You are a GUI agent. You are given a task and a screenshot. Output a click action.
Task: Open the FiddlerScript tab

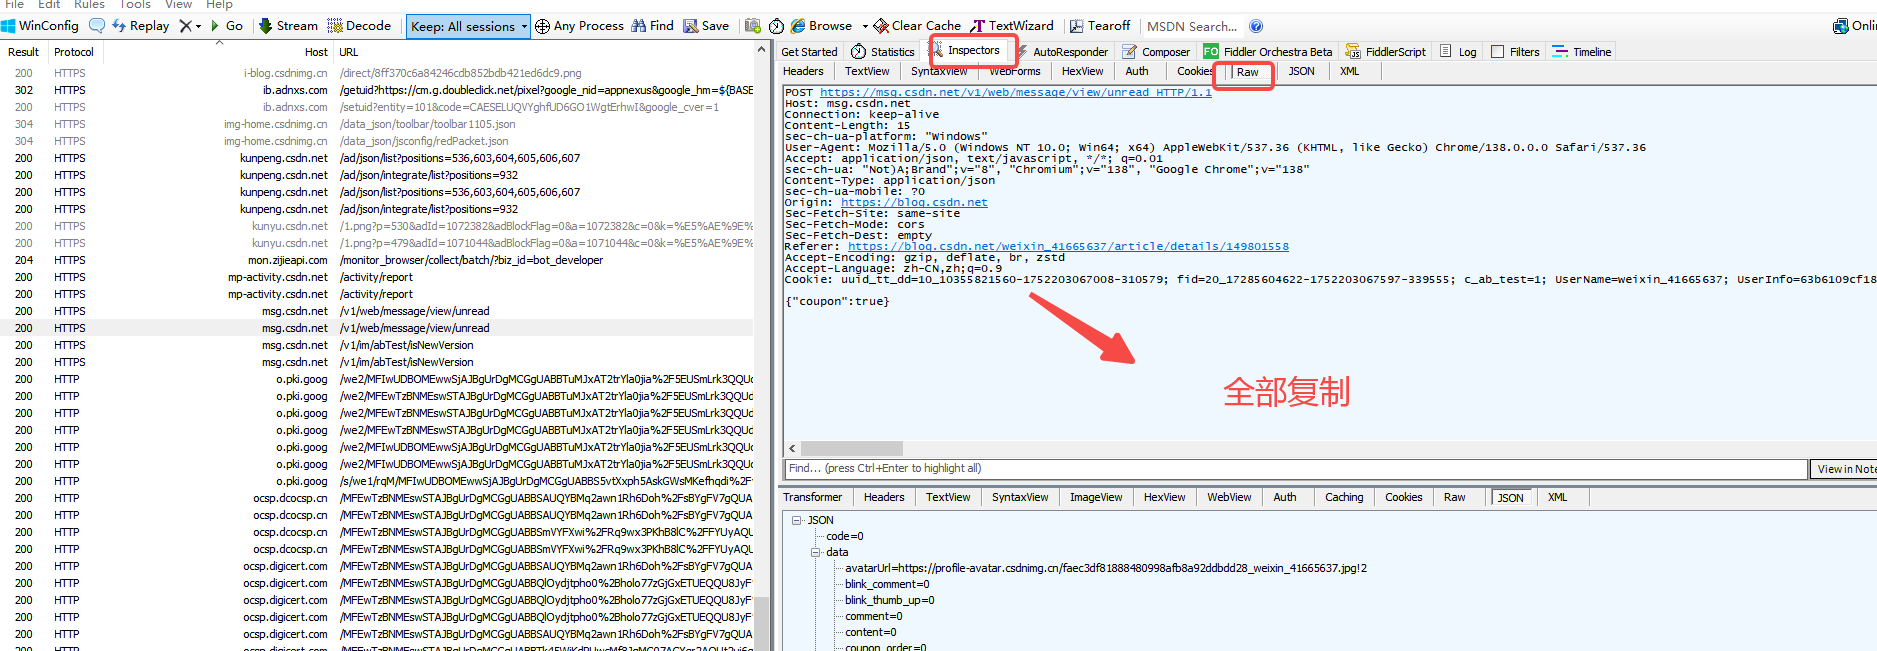(x=1386, y=52)
